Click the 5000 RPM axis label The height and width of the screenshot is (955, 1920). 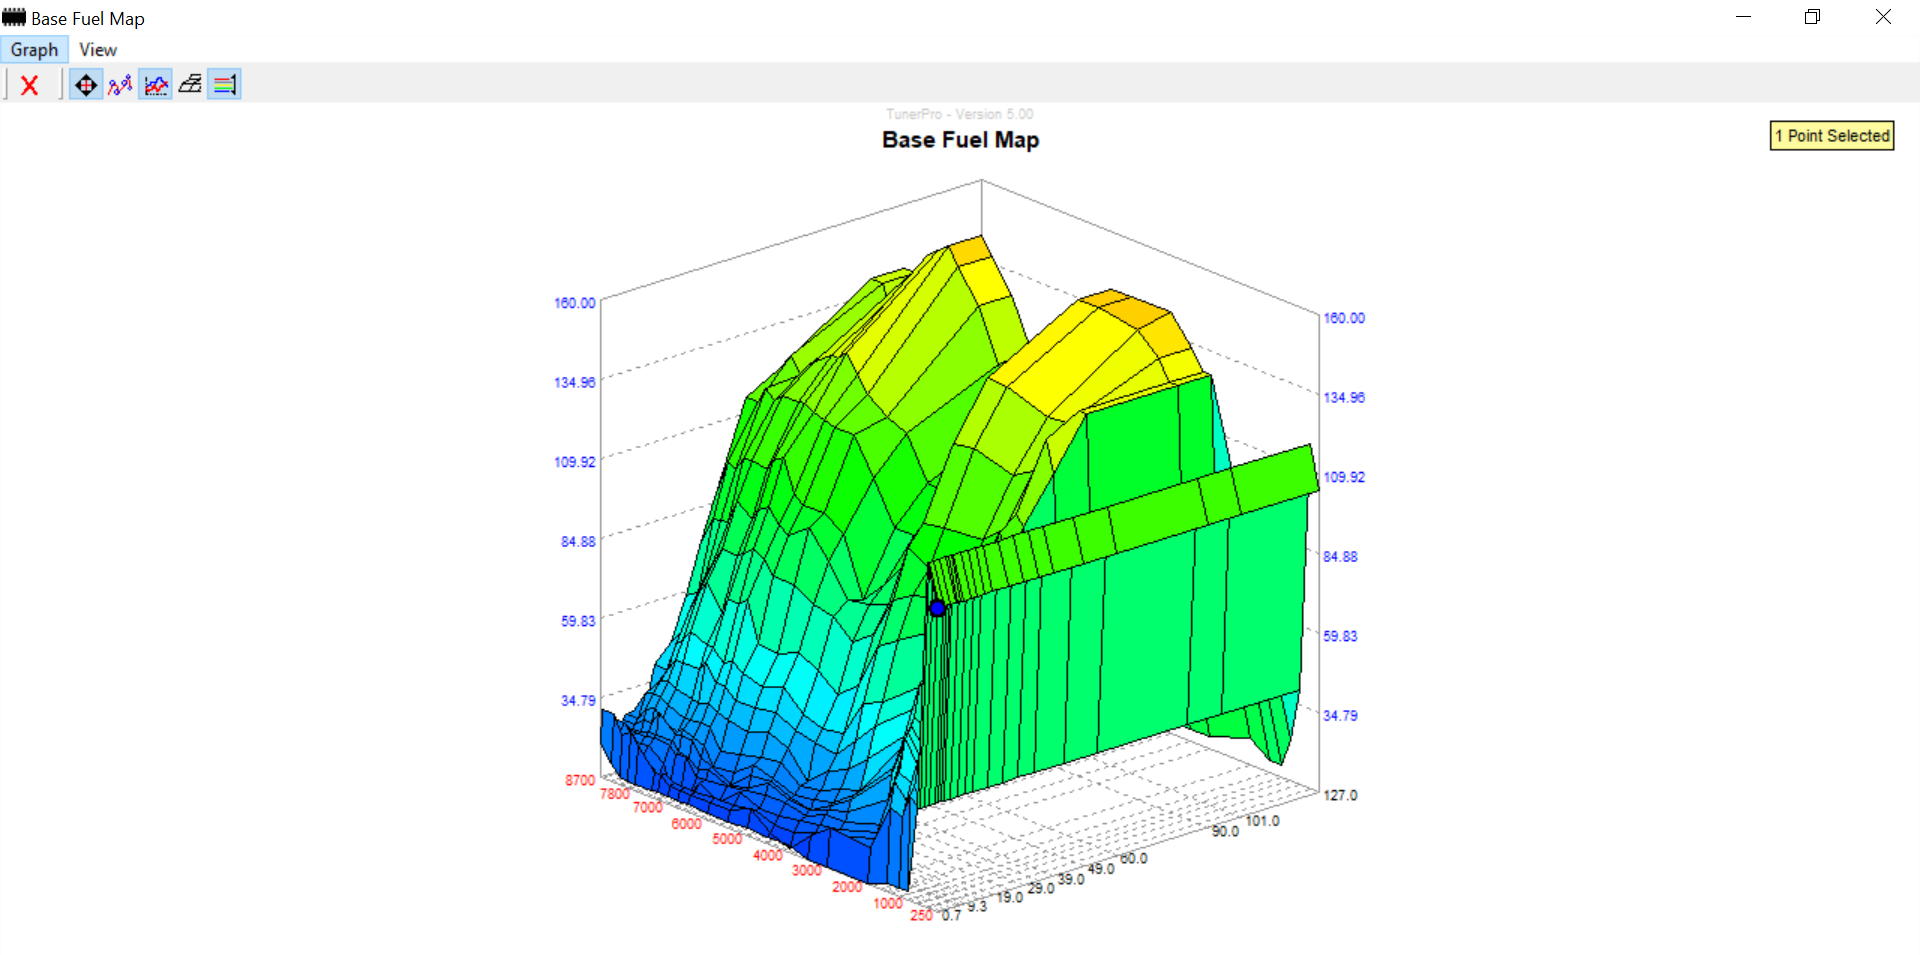pos(727,839)
